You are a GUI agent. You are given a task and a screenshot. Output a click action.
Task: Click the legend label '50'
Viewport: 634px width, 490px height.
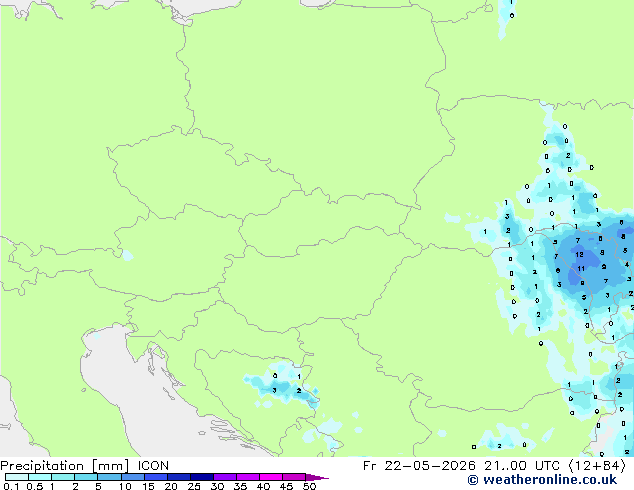(309, 486)
